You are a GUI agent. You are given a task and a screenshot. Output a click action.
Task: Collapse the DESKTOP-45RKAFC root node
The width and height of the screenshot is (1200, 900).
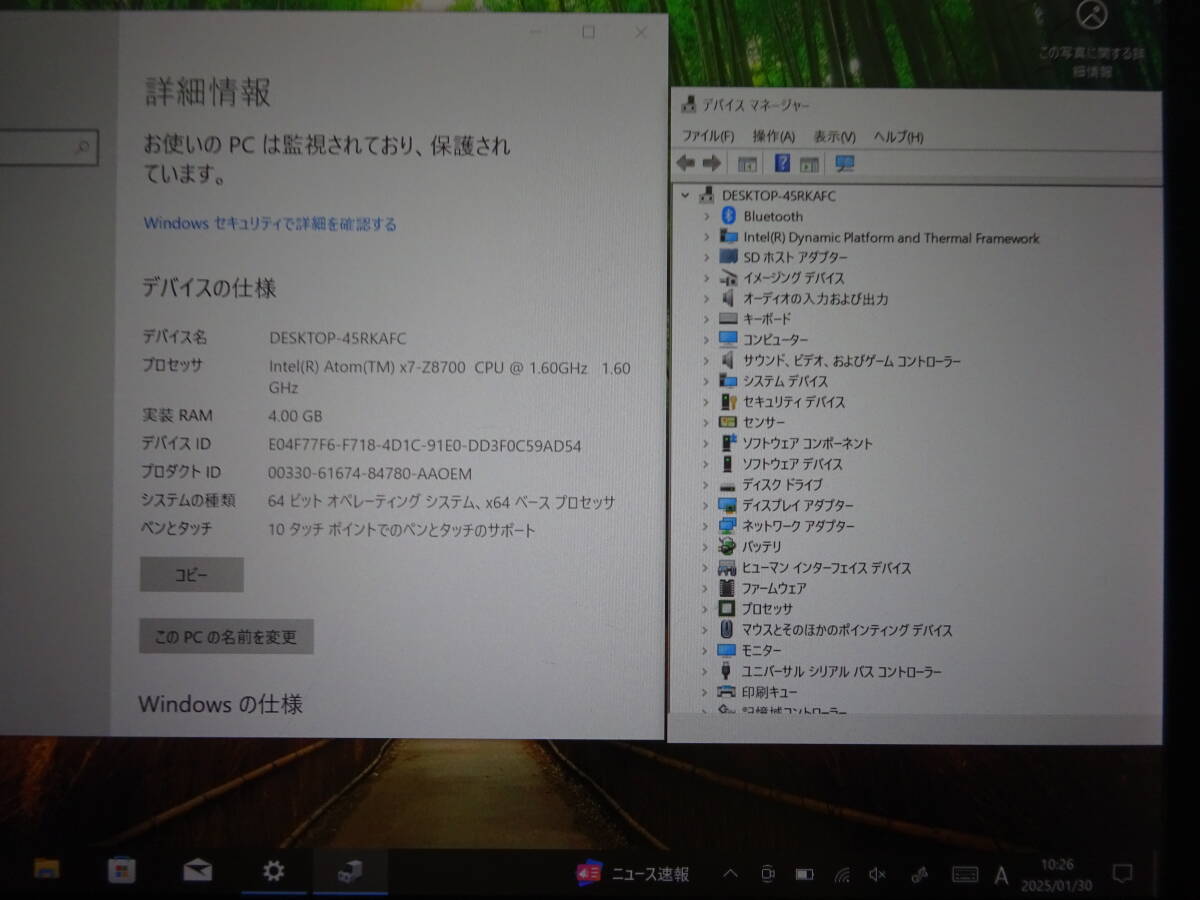tap(686, 196)
